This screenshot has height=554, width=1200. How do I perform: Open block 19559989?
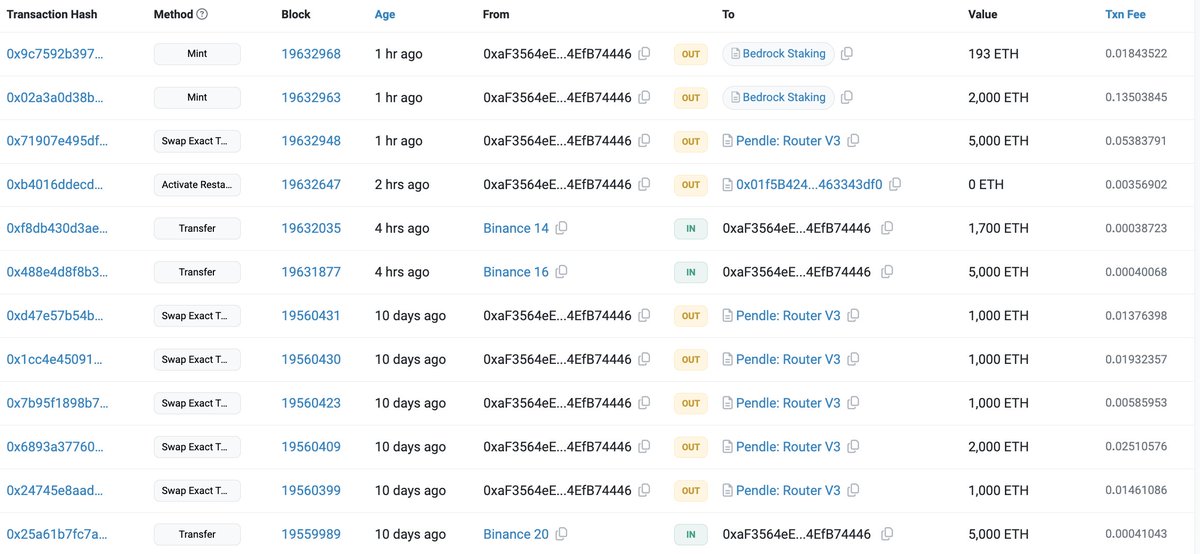(311, 534)
